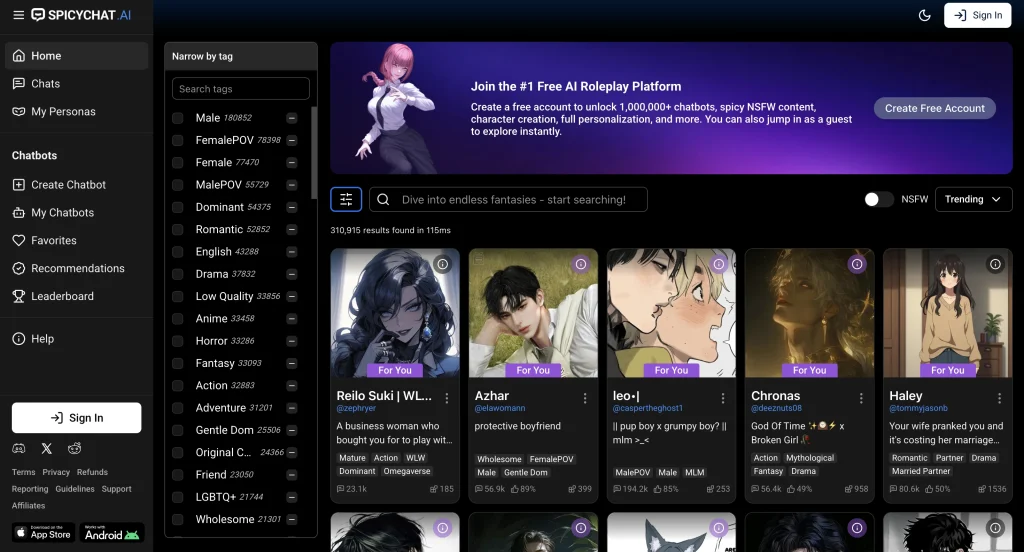This screenshot has height=552, width=1024.
Task: Check the Female tag checkbox
Action: [x=178, y=163]
